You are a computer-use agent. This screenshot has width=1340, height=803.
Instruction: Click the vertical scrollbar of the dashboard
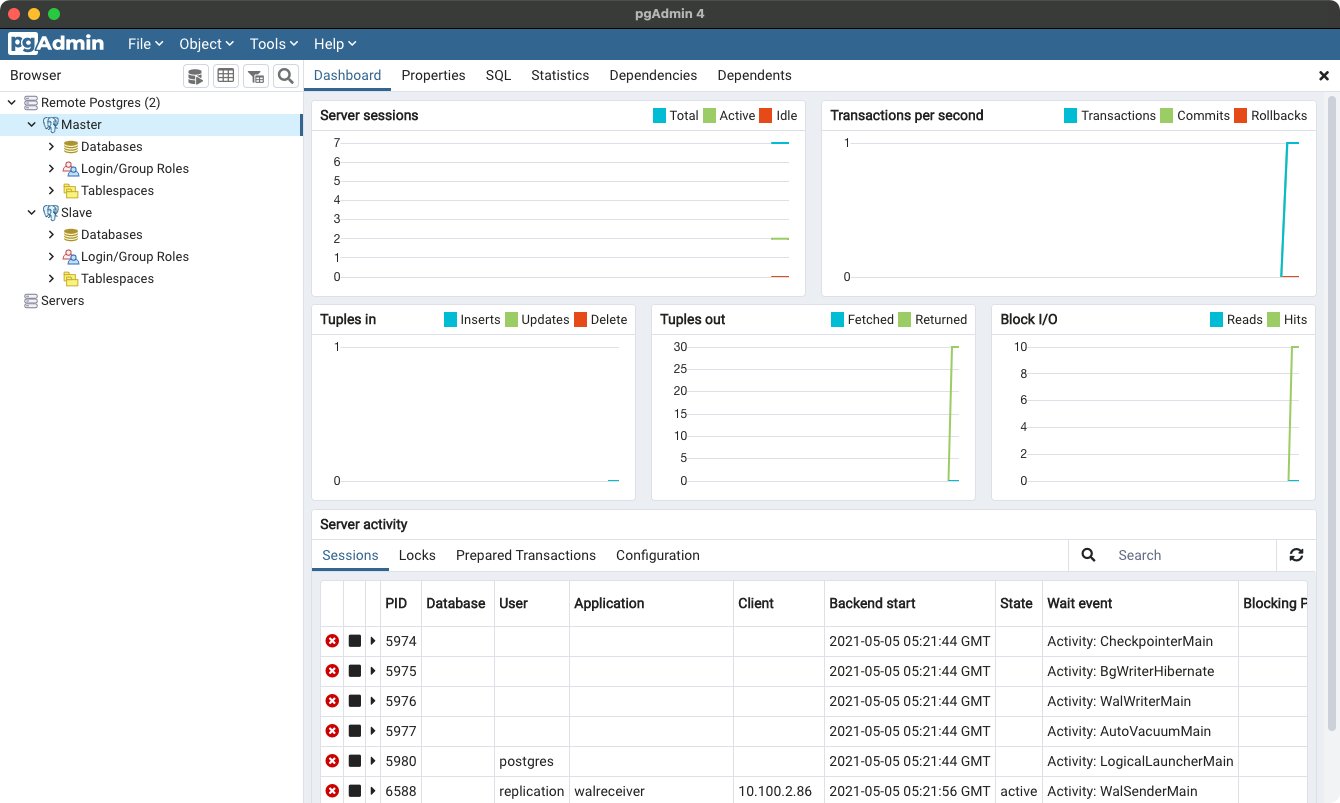pos(1332,415)
